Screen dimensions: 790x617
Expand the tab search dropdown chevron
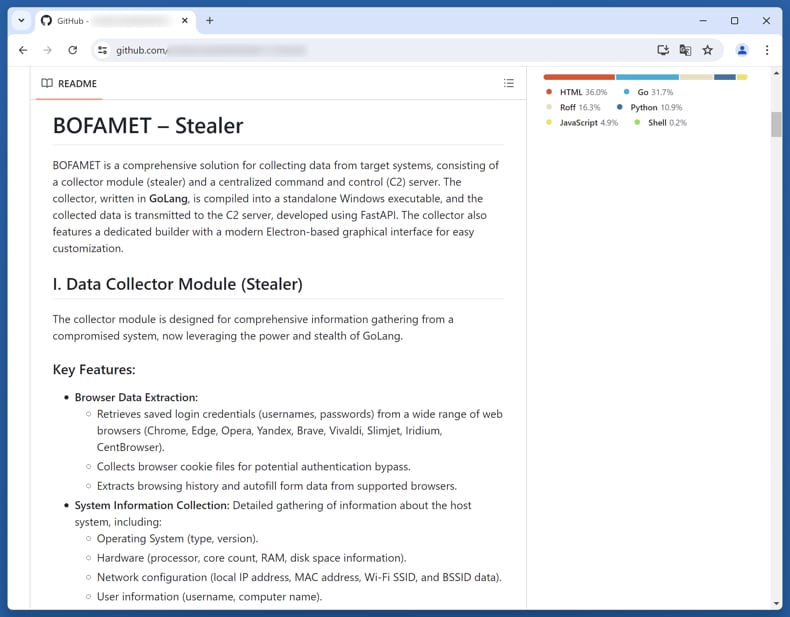(x=21, y=20)
